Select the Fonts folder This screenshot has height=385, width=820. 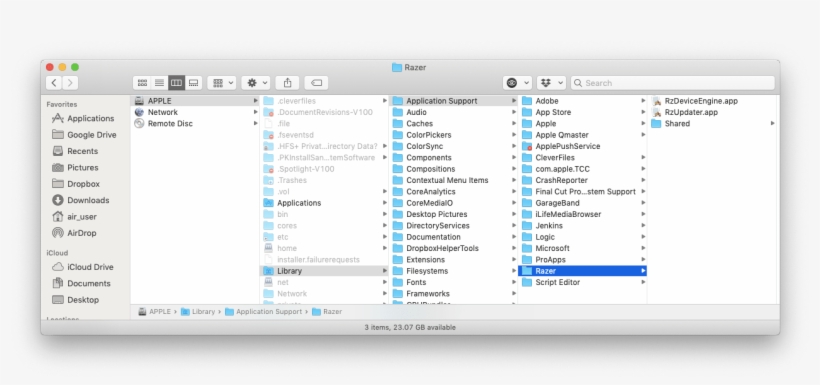click(454, 282)
